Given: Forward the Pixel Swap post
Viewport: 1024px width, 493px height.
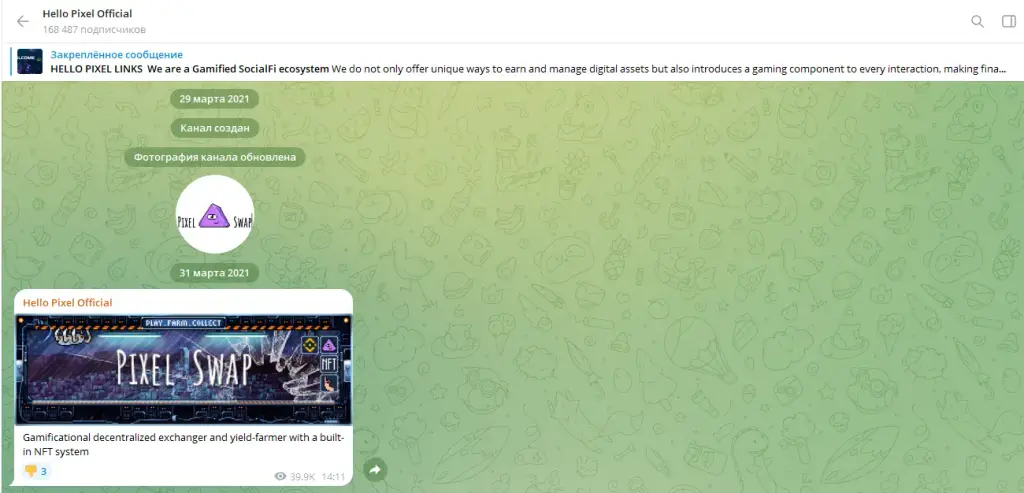Looking at the screenshot, I should 375,469.
